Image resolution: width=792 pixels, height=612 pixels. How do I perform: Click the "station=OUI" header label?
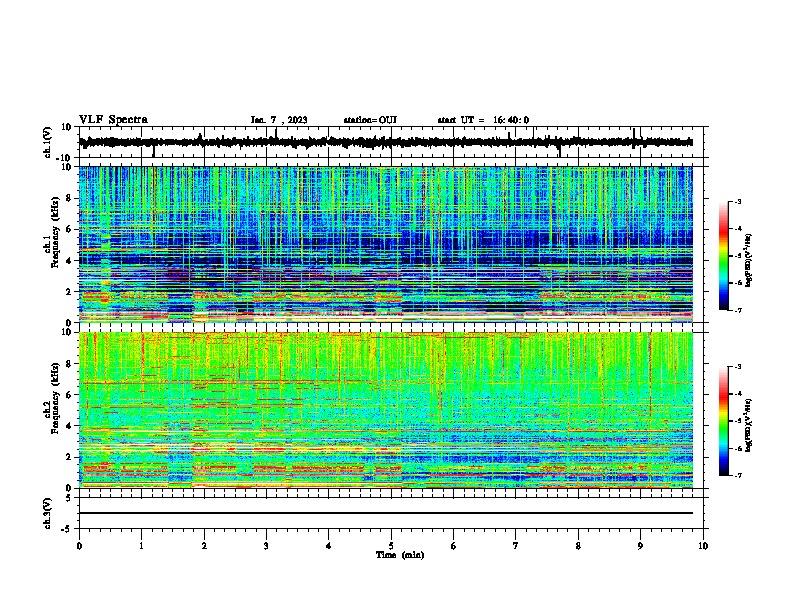click(x=370, y=120)
